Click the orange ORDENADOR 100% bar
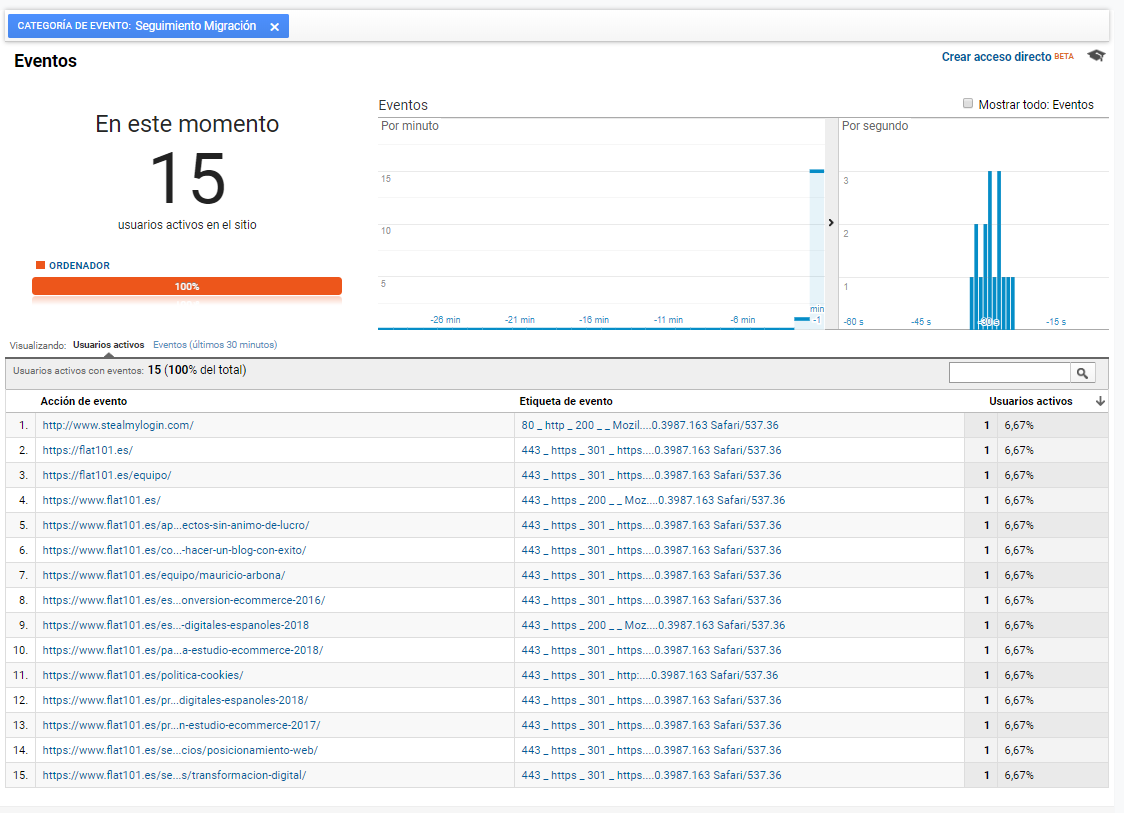Image resolution: width=1124 pixels, height=813 pixels. tap(187, 286)
